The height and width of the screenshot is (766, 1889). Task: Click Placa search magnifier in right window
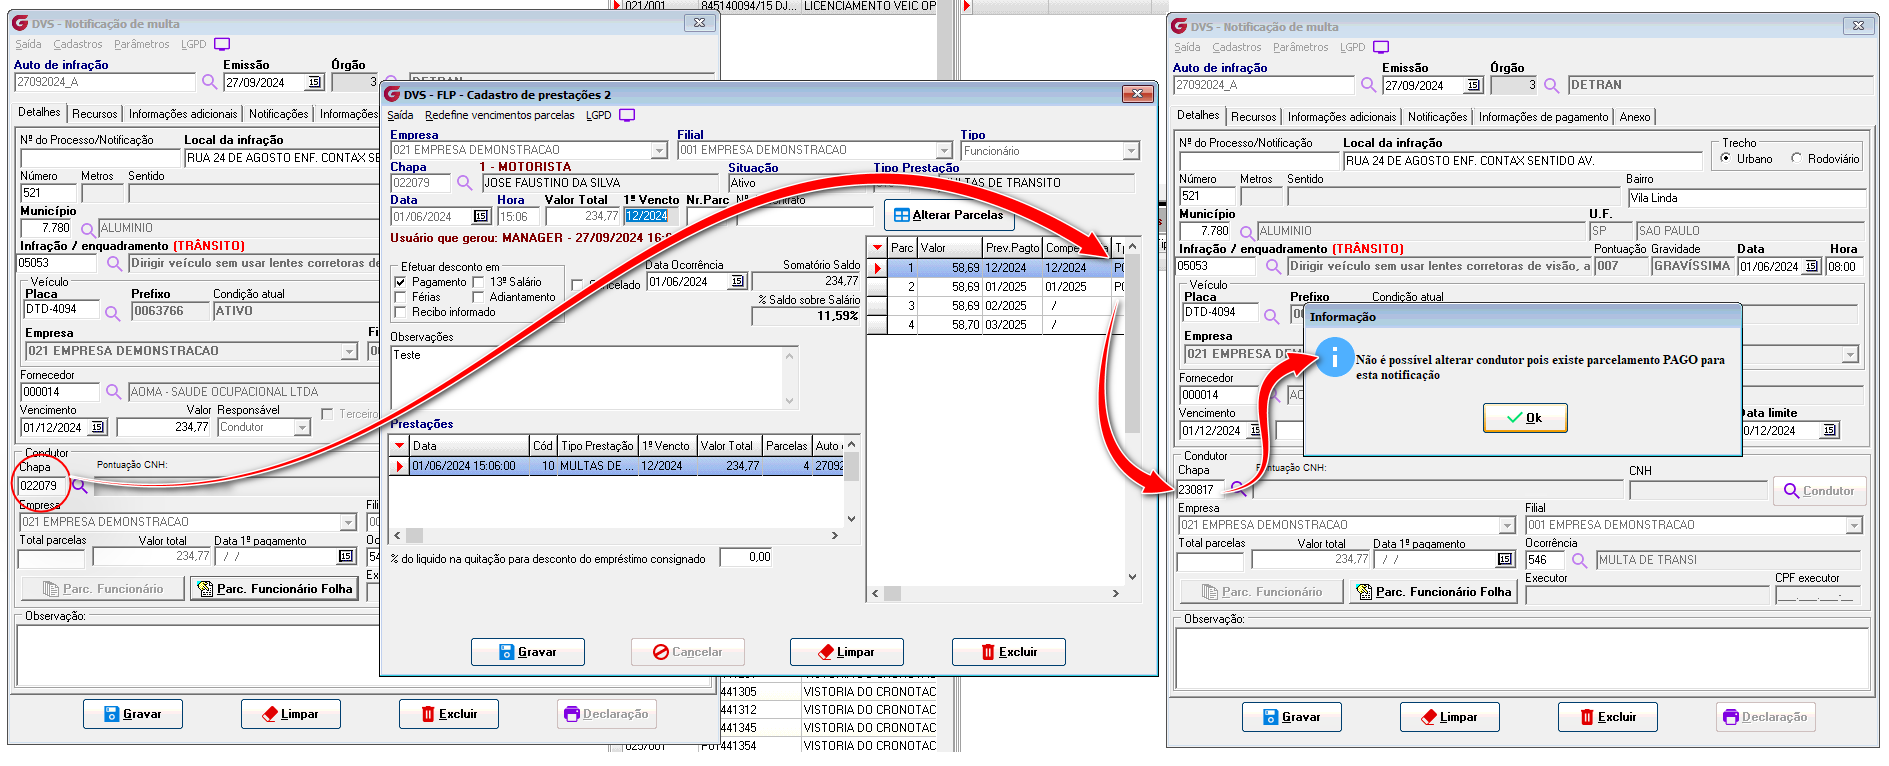click(1271, 315)
